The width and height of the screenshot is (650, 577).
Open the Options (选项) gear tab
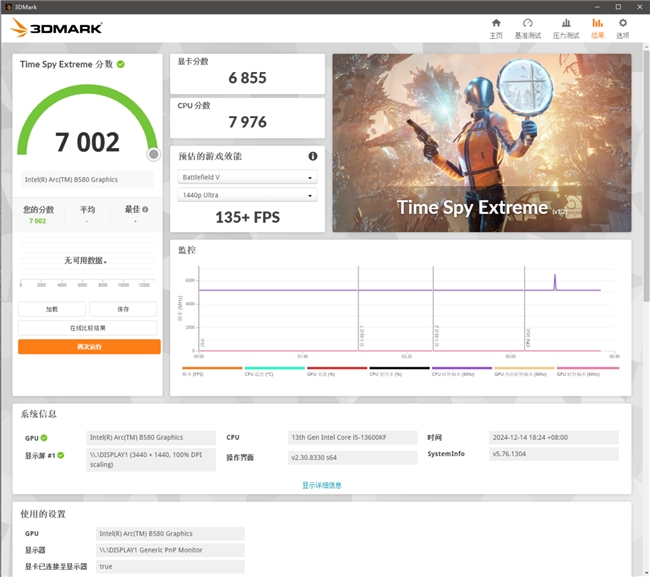tap(623, 29)
